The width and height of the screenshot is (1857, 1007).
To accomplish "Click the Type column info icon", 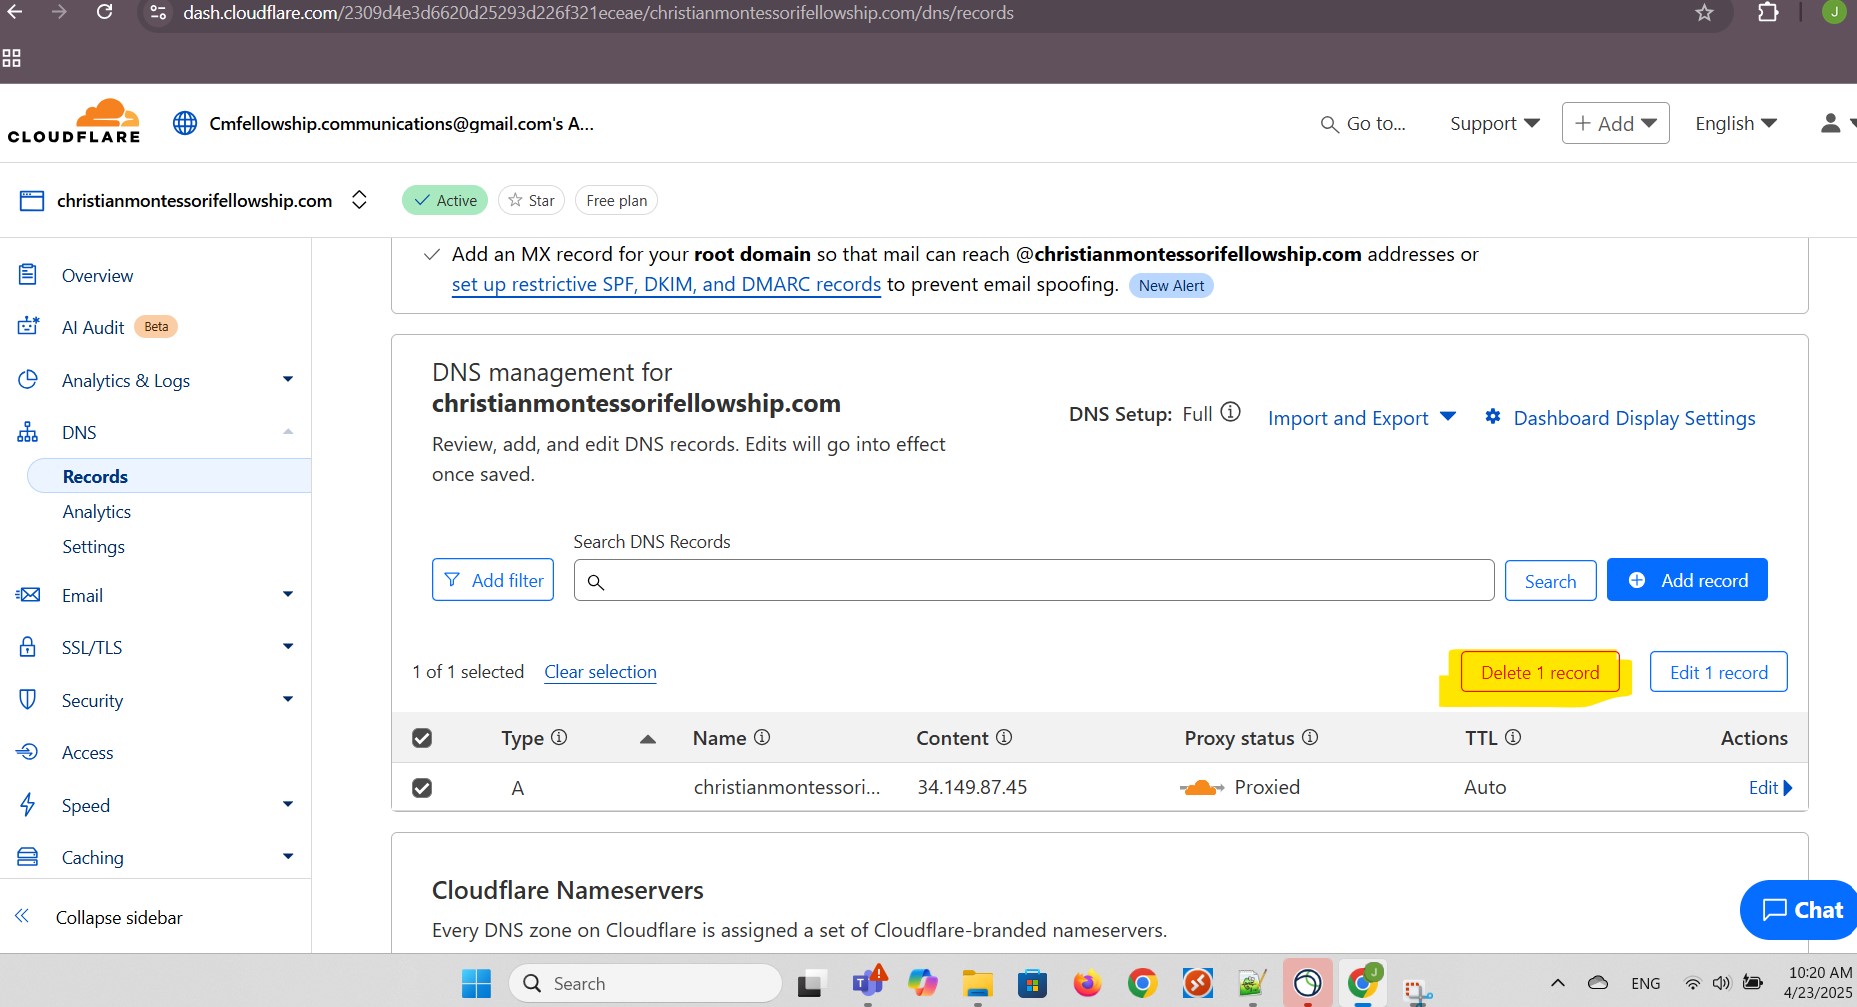I will (x=559, y=737).
